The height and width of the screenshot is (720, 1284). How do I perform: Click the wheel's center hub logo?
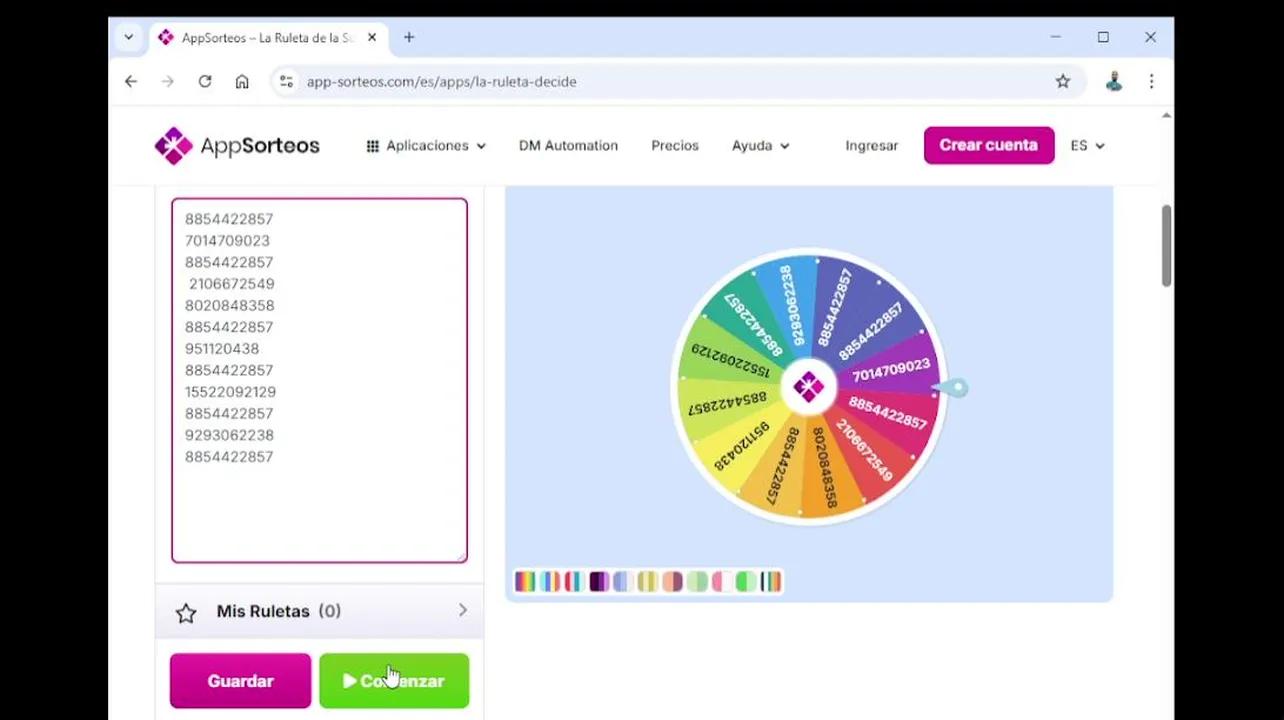[808, 387]
